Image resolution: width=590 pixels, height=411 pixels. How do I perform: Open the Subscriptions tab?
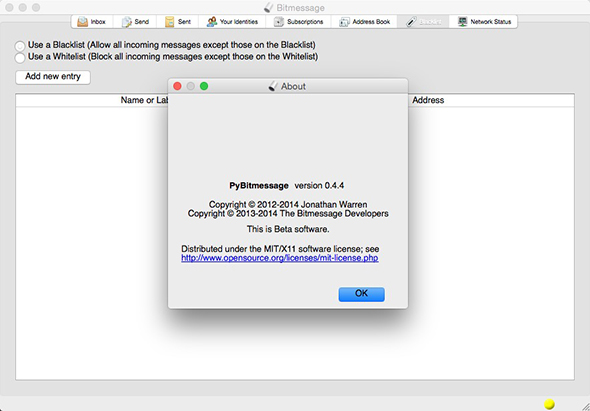click(x=298, y=22)
